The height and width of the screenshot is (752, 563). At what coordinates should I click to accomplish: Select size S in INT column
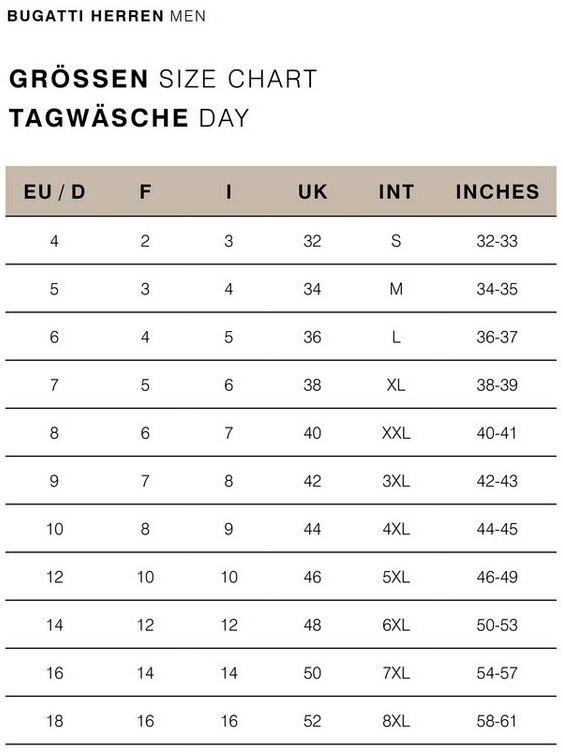pyautogui.click(x=396, y=241)
